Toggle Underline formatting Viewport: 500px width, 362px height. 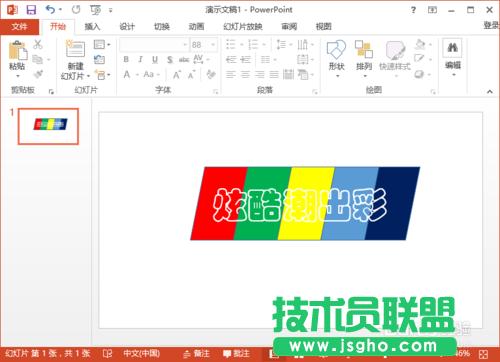(155, 60)
